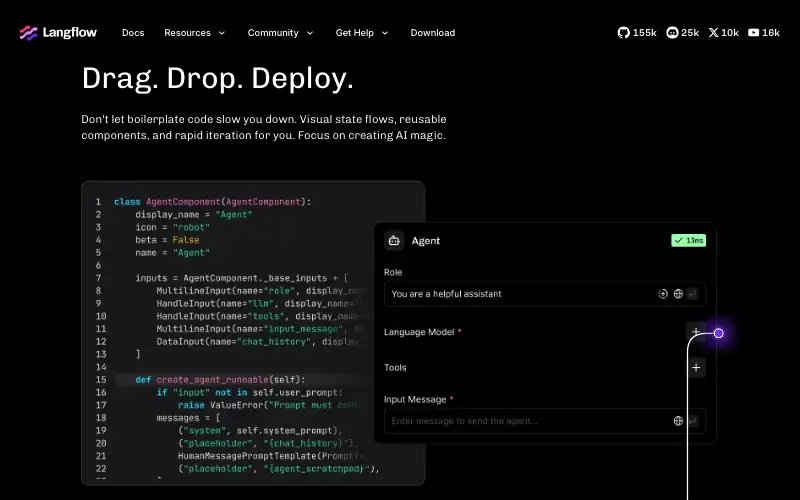Open the Discord link showing 25k

683,33
